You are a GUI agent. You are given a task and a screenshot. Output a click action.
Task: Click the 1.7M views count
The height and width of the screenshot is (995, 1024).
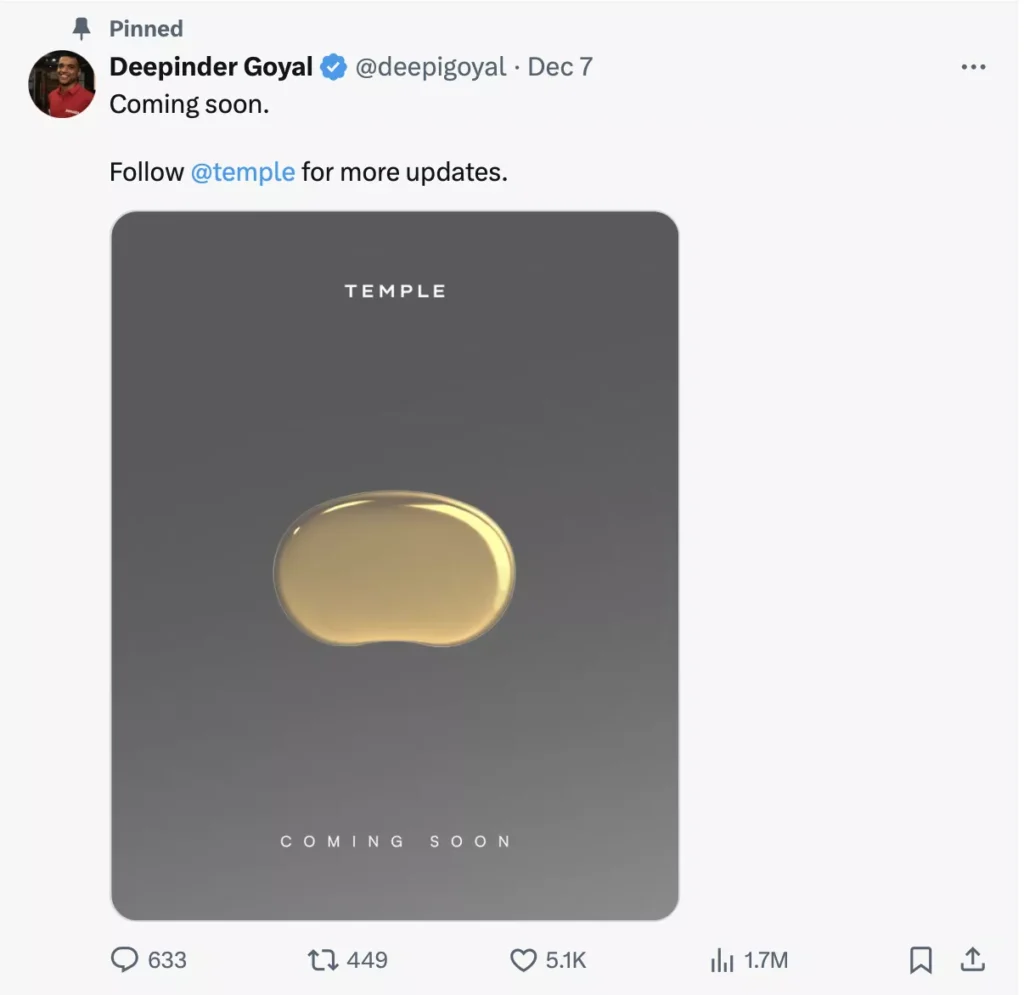pyautogui.click(x=764, y=961)
